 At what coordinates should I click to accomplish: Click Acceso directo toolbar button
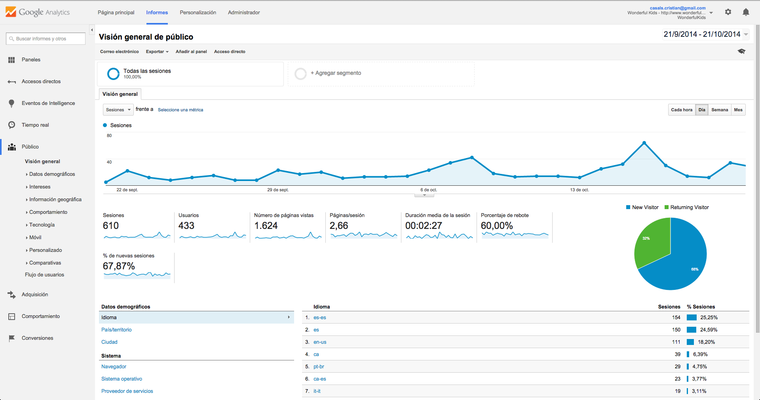pos(230,51)
